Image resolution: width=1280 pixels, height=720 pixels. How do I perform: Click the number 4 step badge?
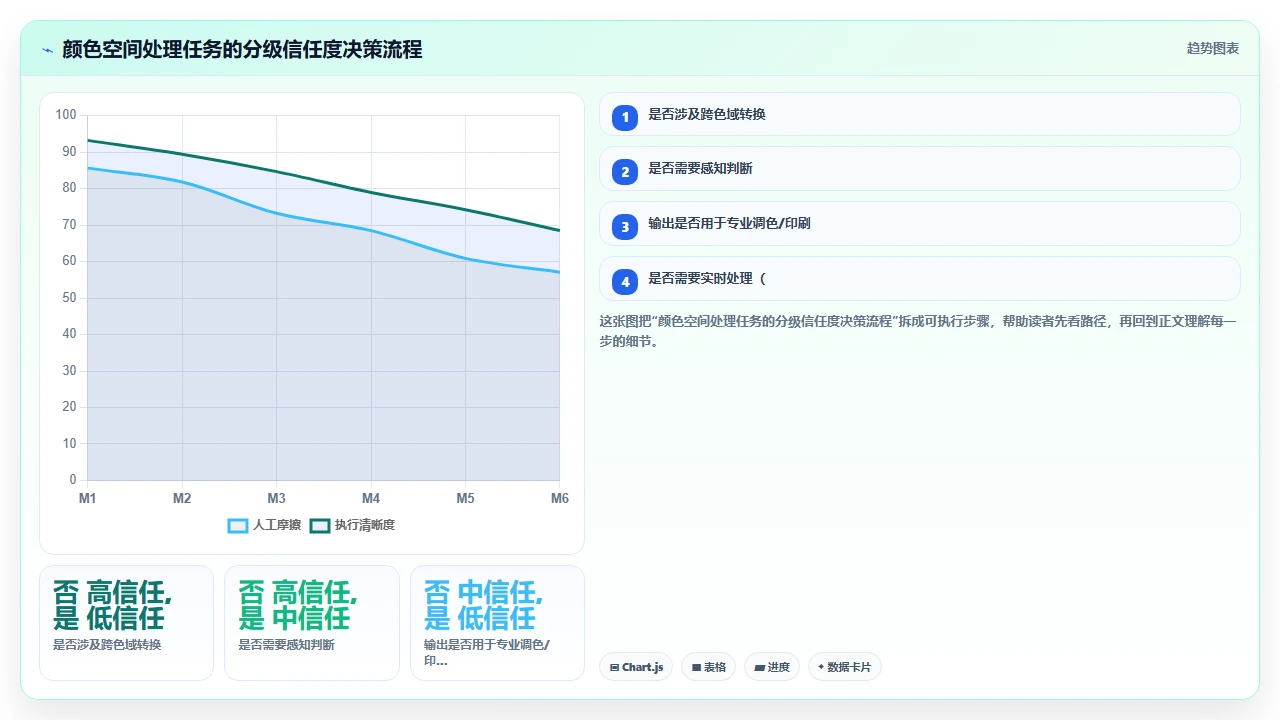click(x=625, y=282)
